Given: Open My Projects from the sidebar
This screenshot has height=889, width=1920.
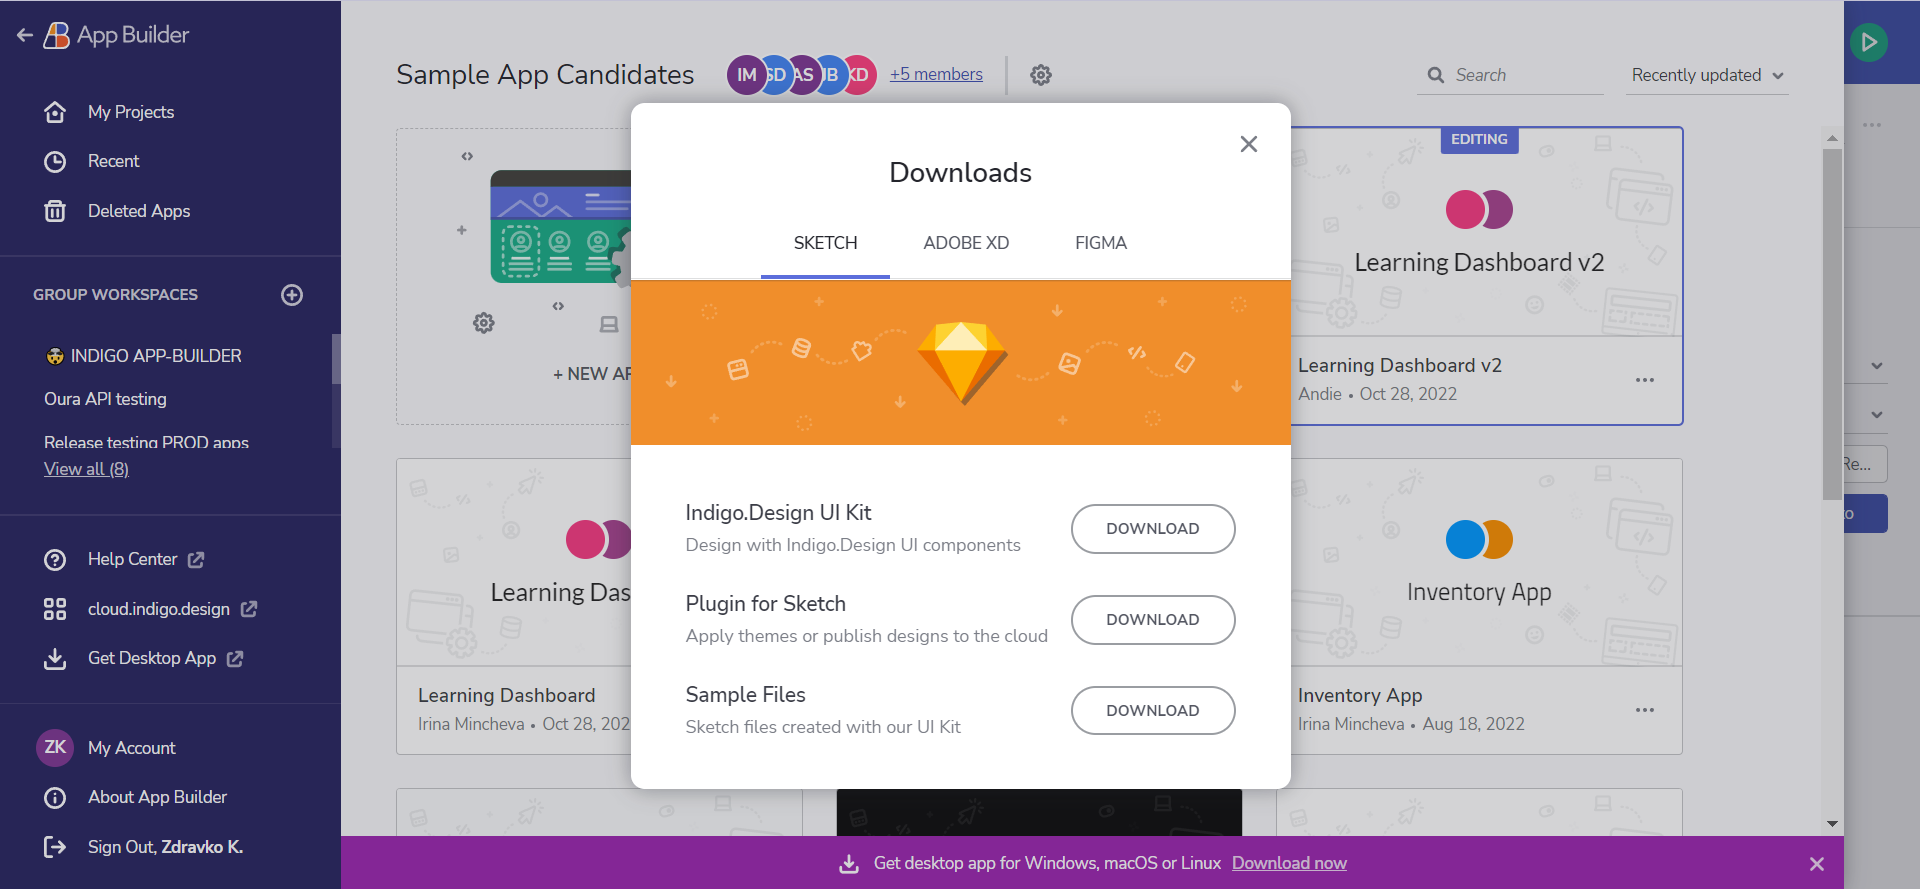Looking at the screenshot, I should coord(130,112).
